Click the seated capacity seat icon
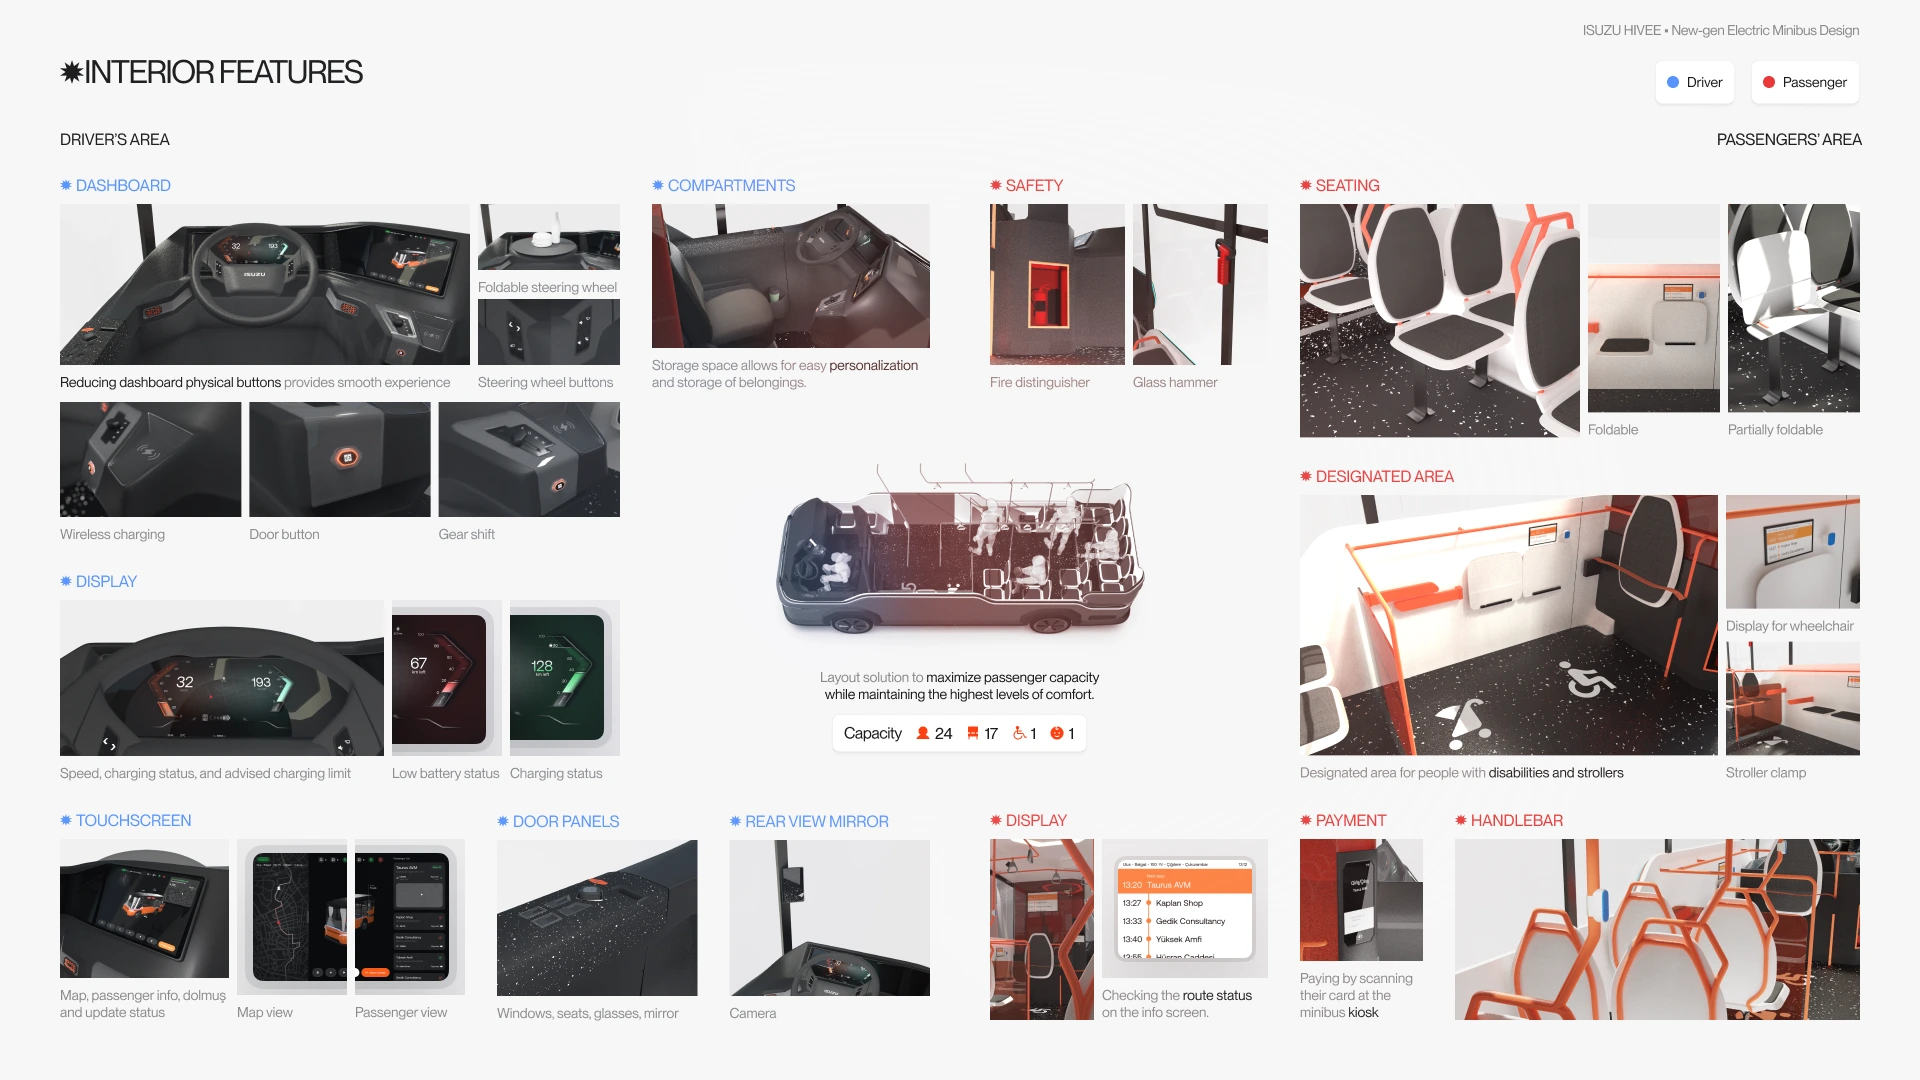Image resolution: width=1920 pixels, height=1080 pixels. pos(972,734)
